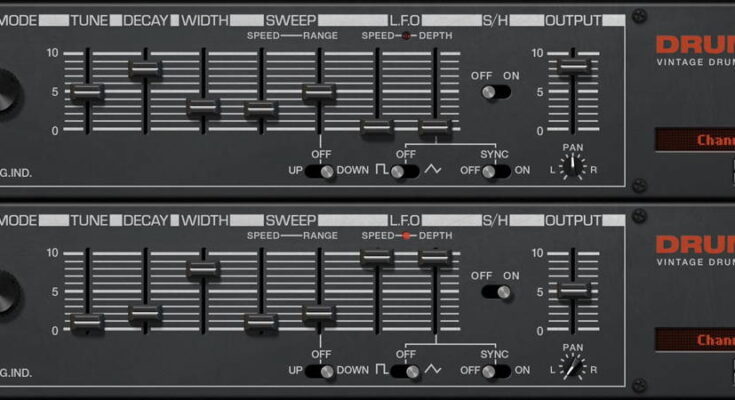Toggle the S/H OFF/ON switch on bottom unit
Viewport: 735px width, 400px height.
(x=495, y=292)
